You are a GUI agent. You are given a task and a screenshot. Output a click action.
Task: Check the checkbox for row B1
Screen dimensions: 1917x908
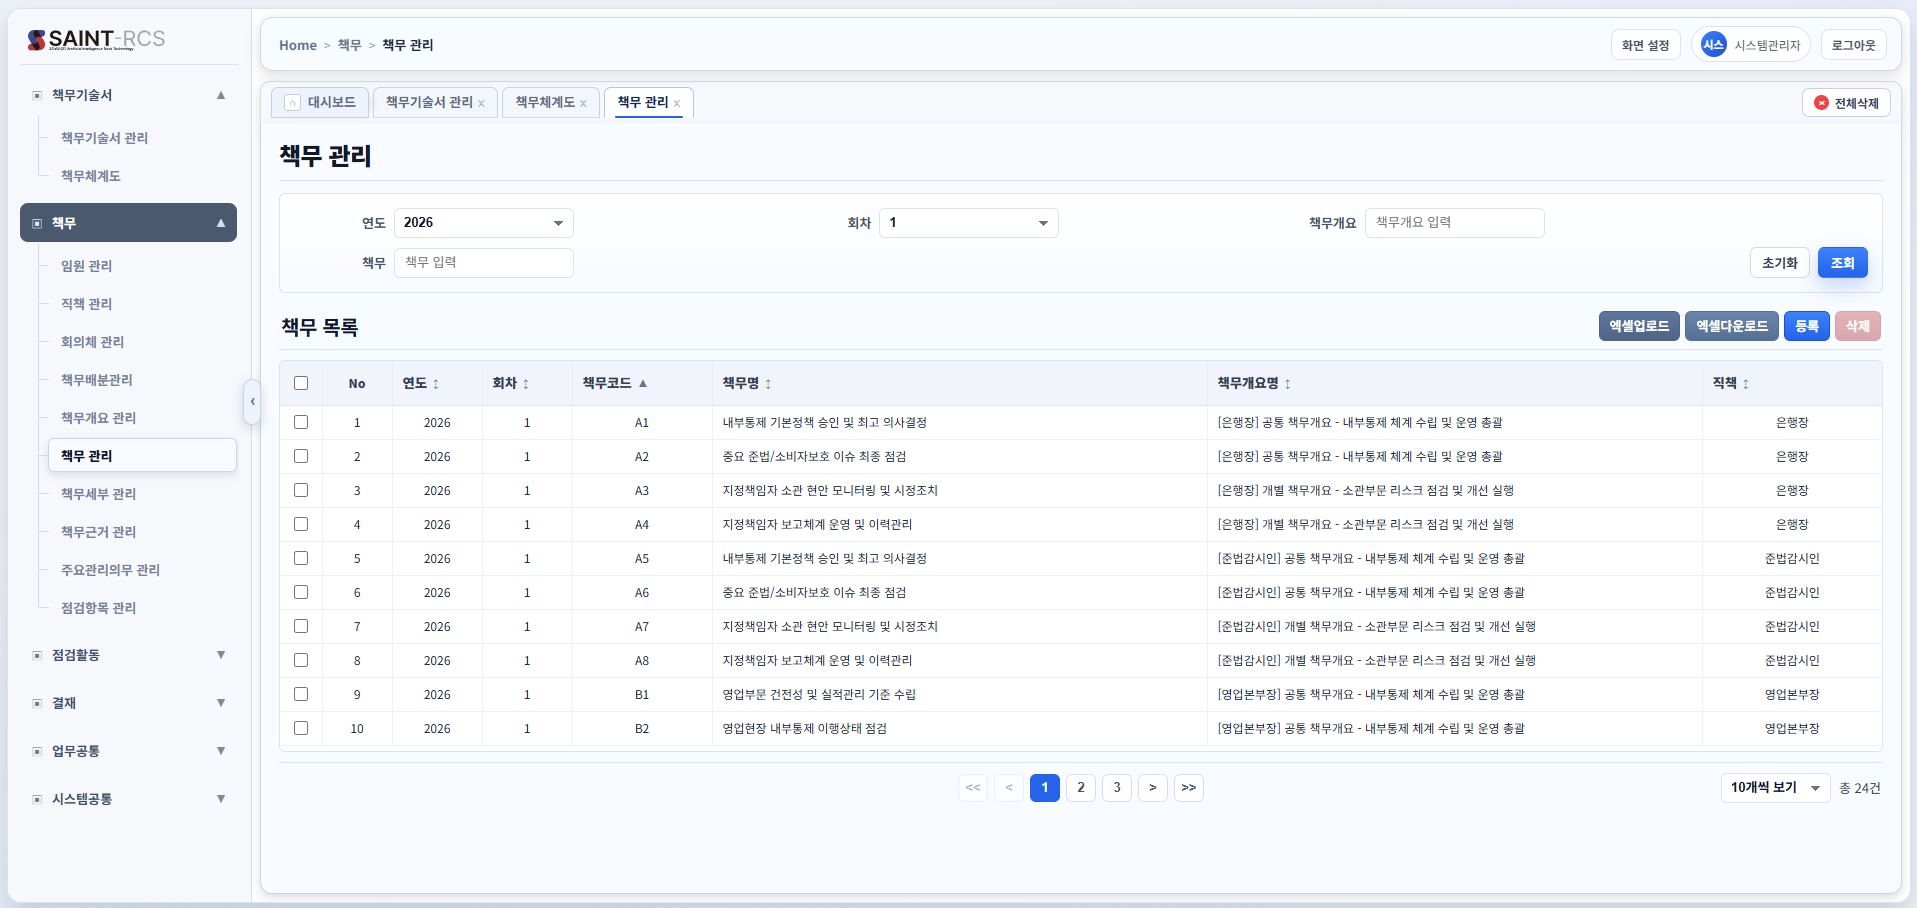301,694
